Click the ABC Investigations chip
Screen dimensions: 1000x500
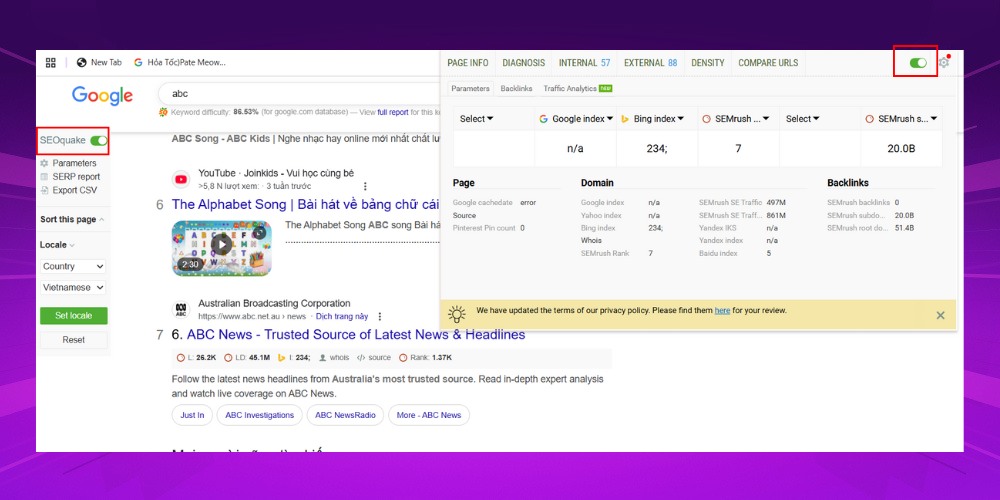(260, 415)
